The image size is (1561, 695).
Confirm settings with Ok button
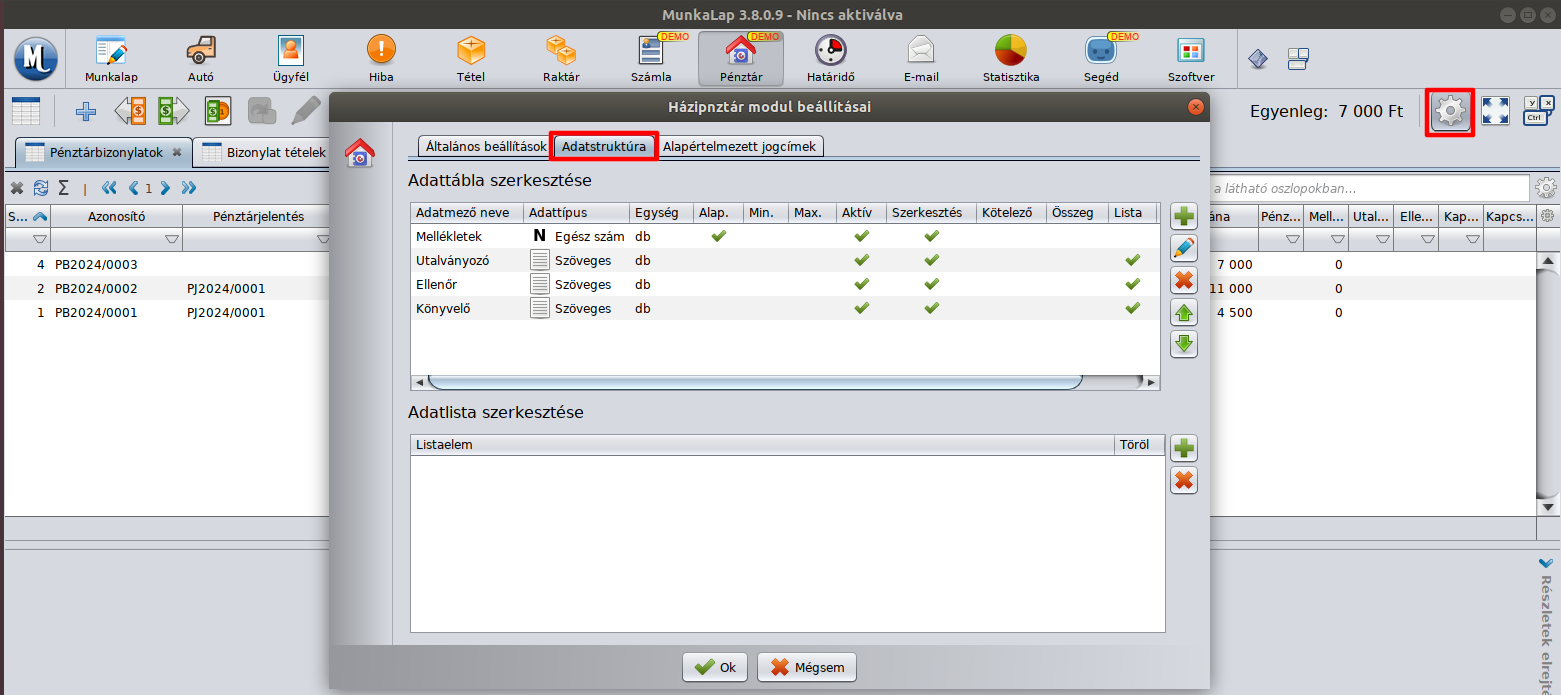point(716,667)
